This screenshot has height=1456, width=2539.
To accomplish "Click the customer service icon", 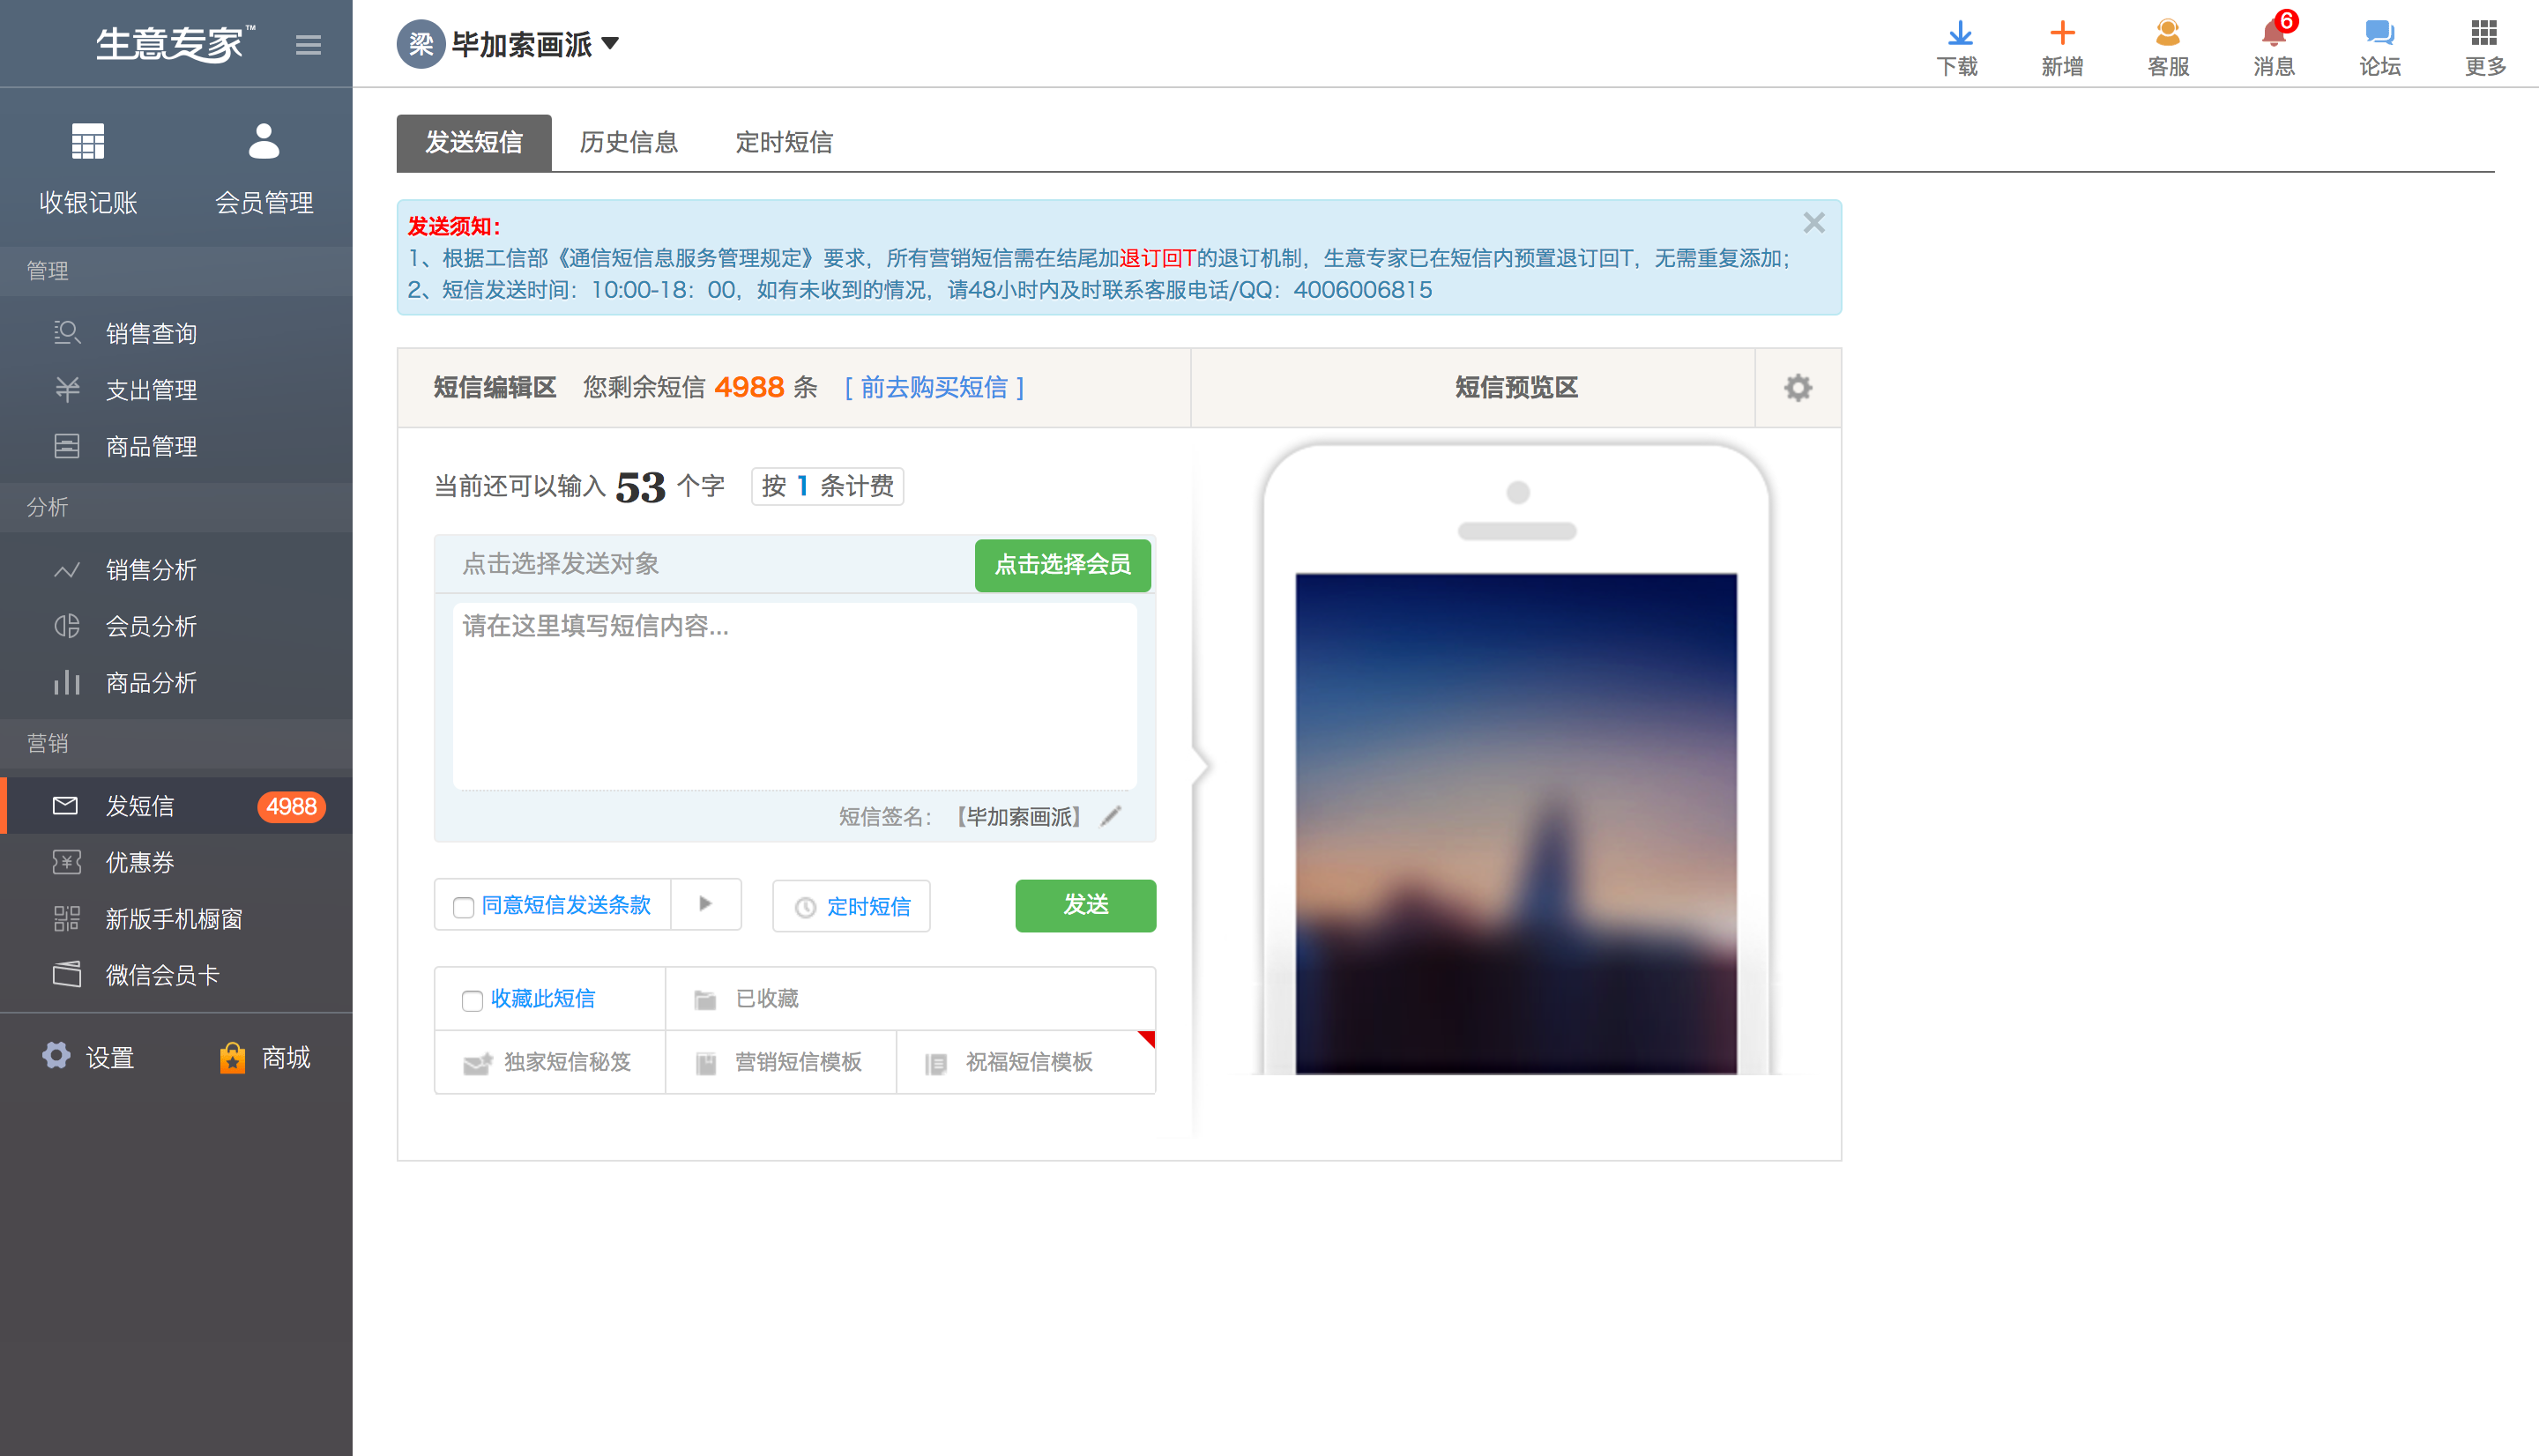I will tap(2167, 35).
